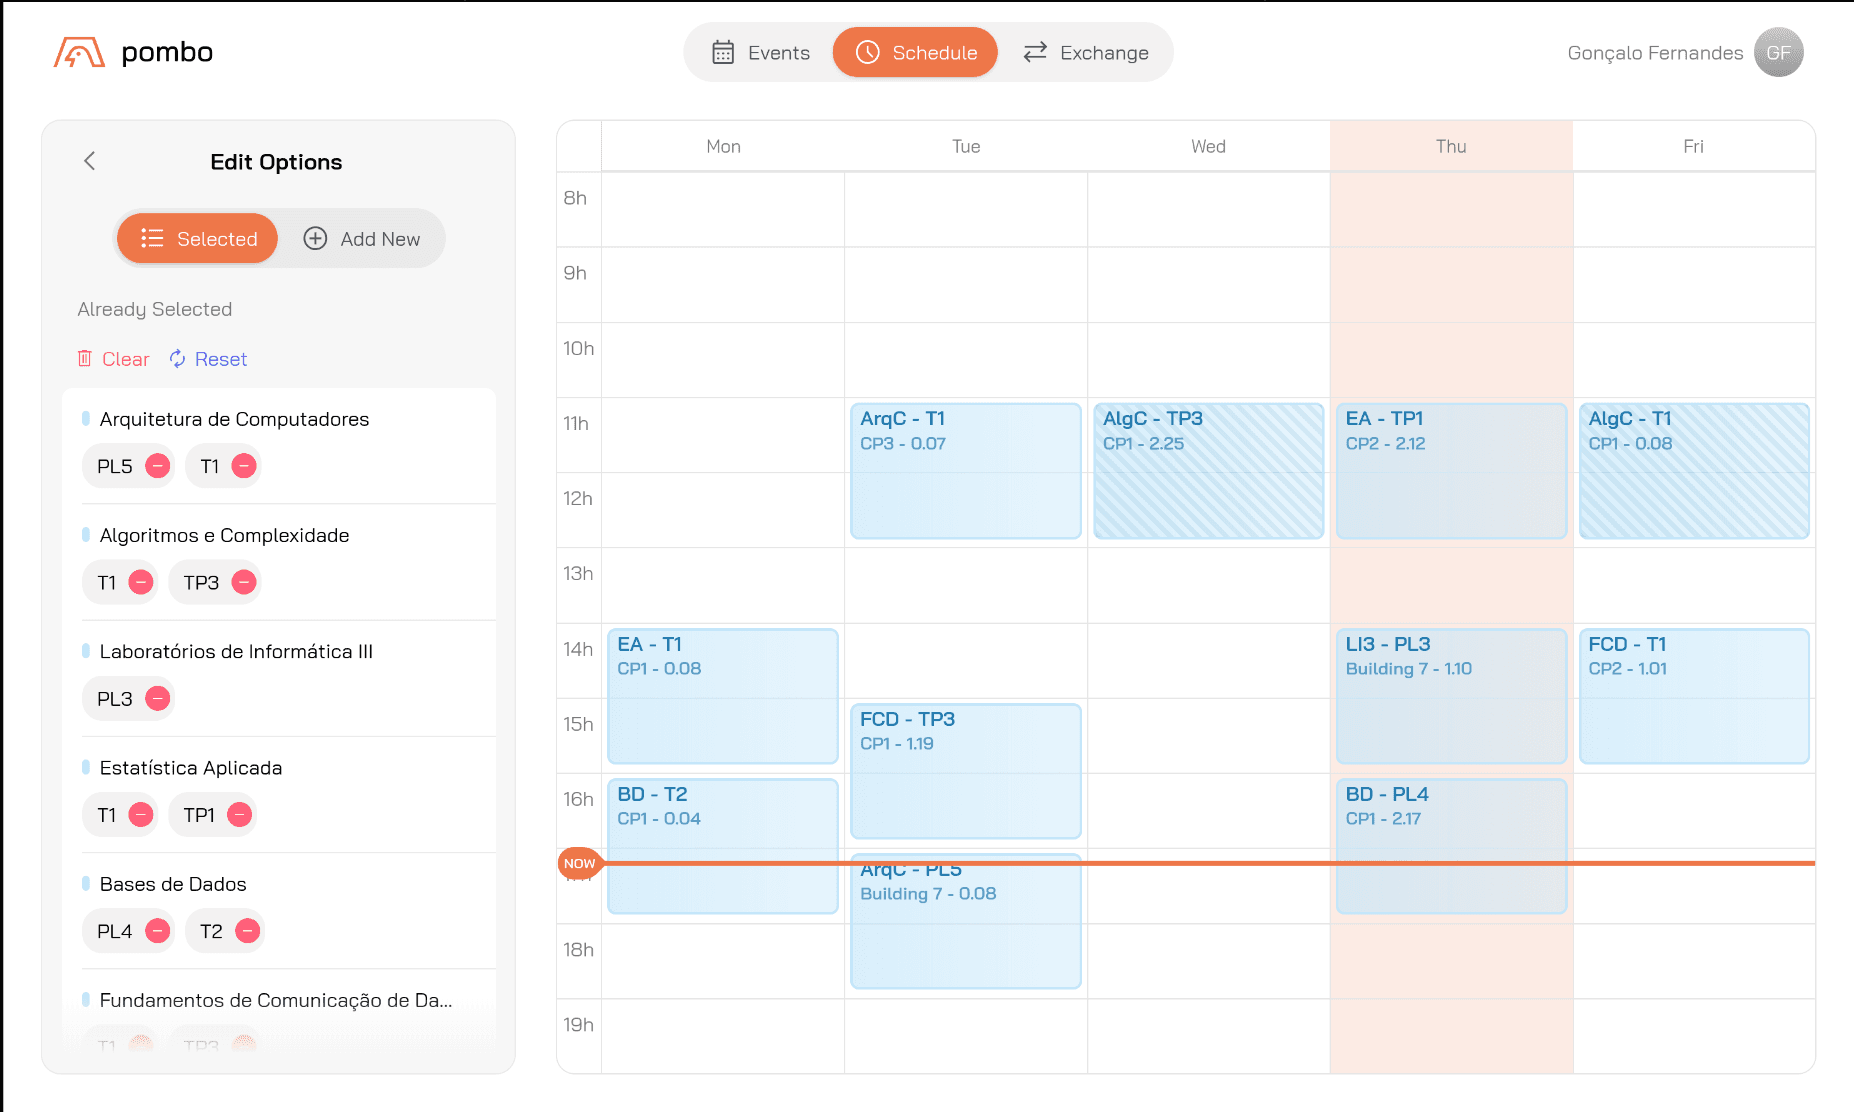Remove T2 shift from Bases de Dados
The width and height of the screenshot is (1854, 1112).
(247, 931)
